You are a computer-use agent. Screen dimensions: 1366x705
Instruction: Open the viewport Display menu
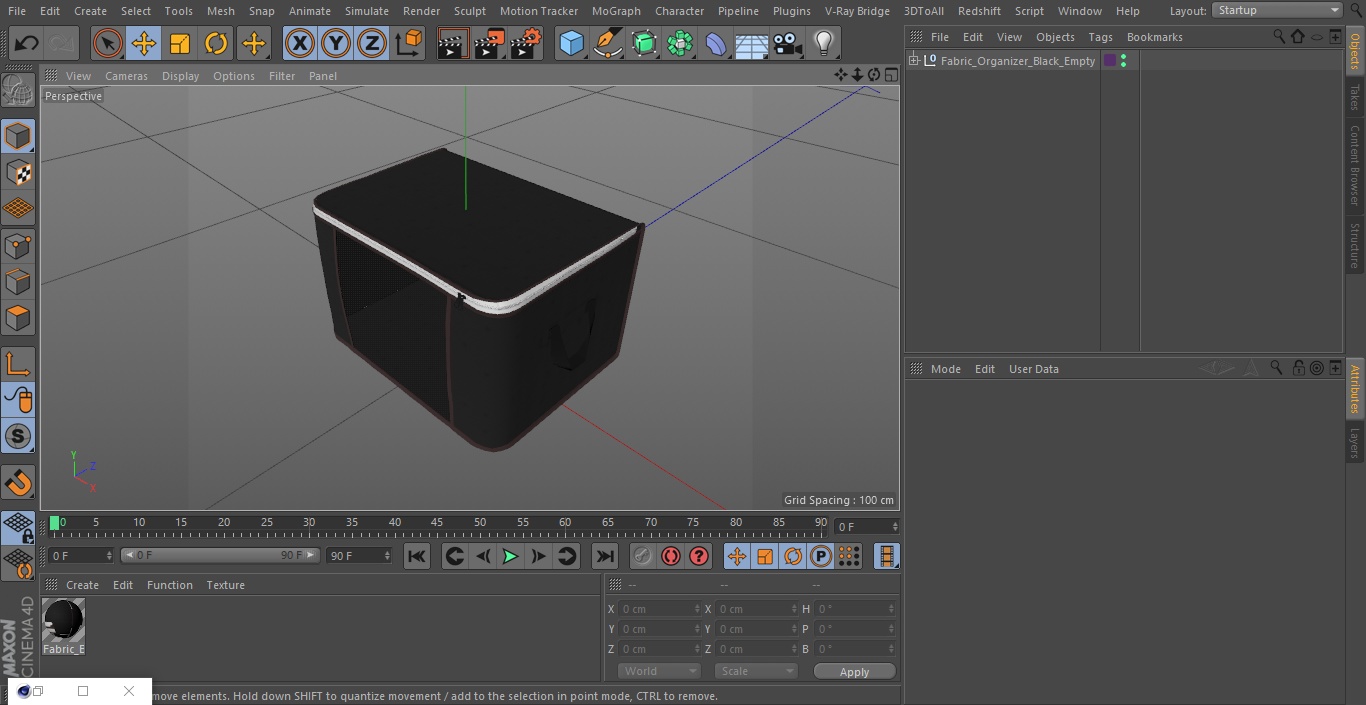coord(180,76)
